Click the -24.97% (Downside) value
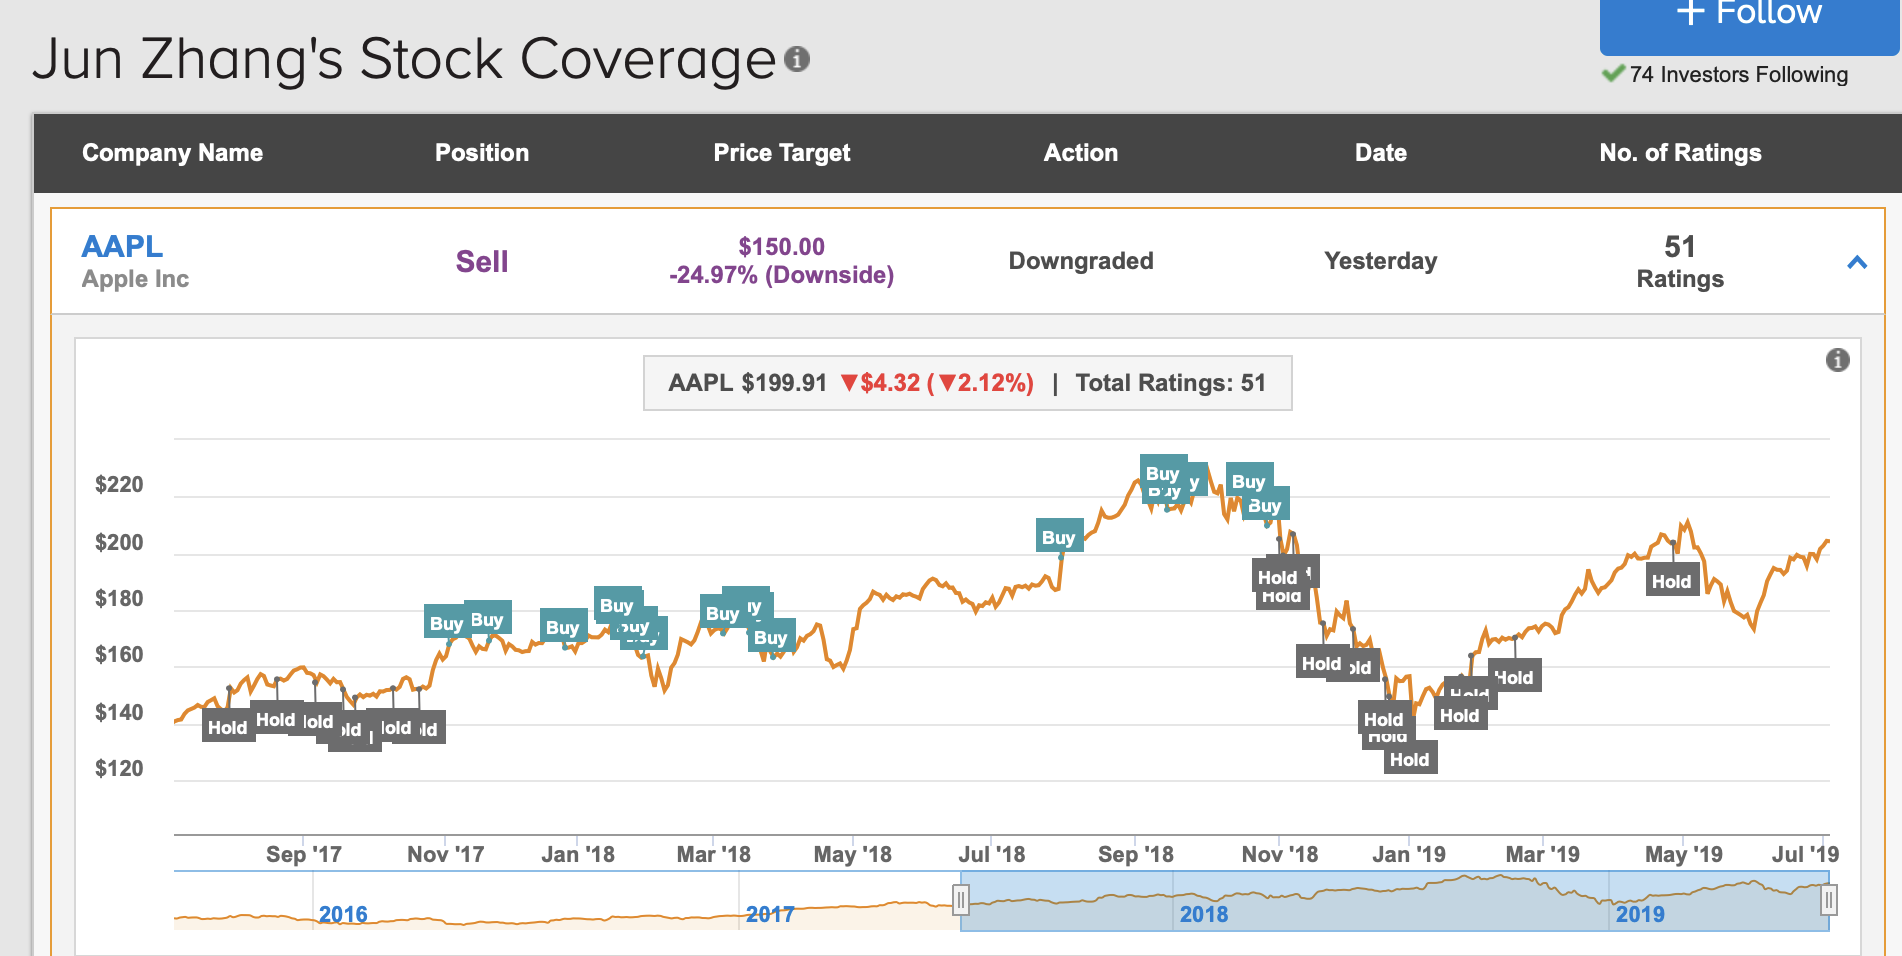Screen dimensions: 1902x956 [782, 275]
